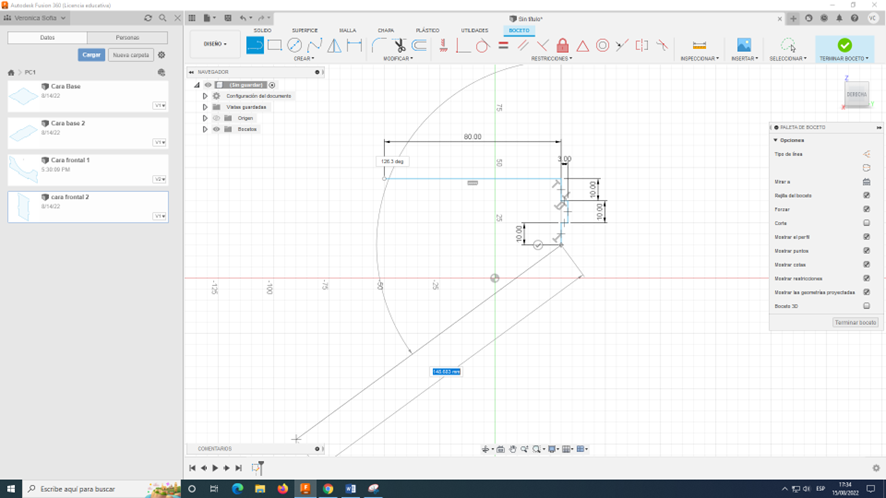886x498 pixels.
Task: Open the Personas tab in data panel
Action: [x=127, y=38]
